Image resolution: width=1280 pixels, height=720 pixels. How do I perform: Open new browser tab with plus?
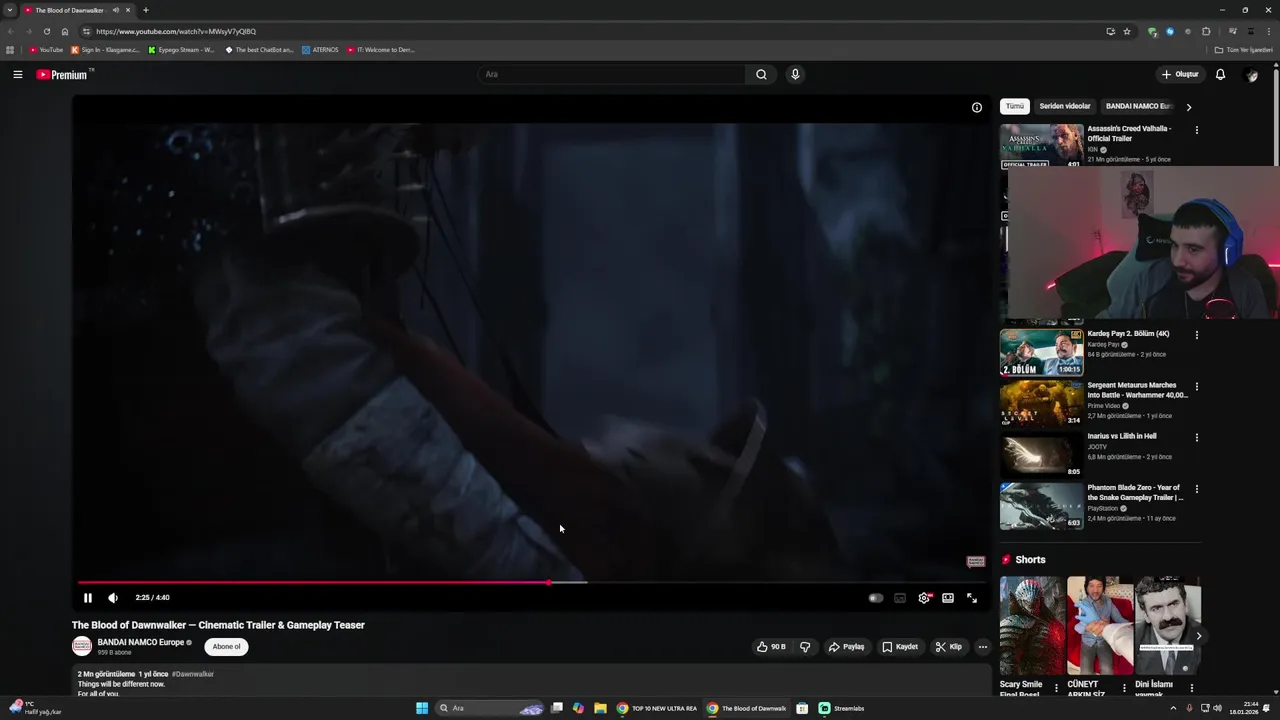pos(146,10)
